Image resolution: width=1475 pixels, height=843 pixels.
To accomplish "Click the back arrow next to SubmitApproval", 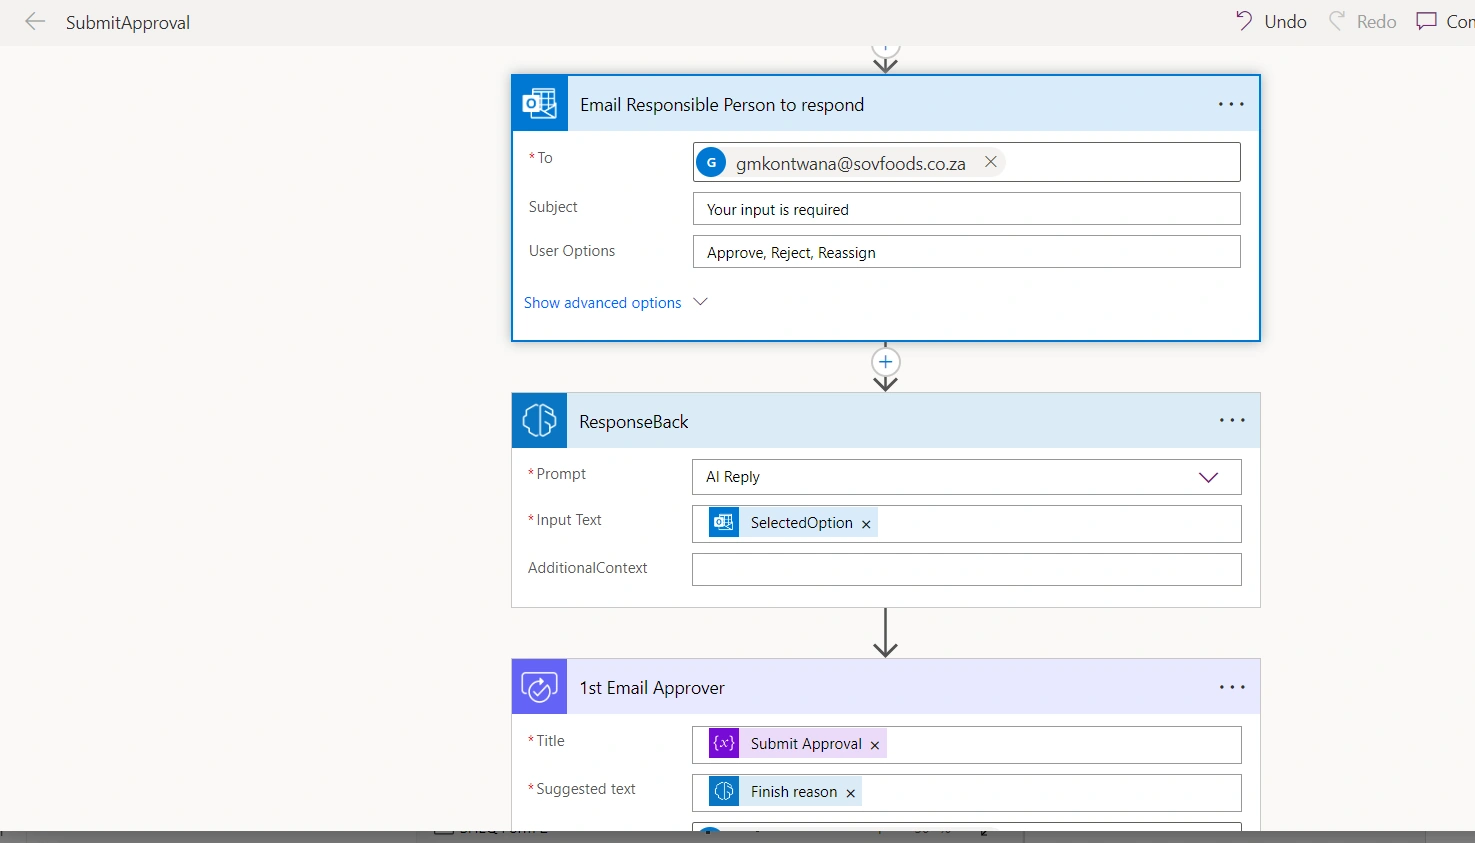I will pos(35,22).
